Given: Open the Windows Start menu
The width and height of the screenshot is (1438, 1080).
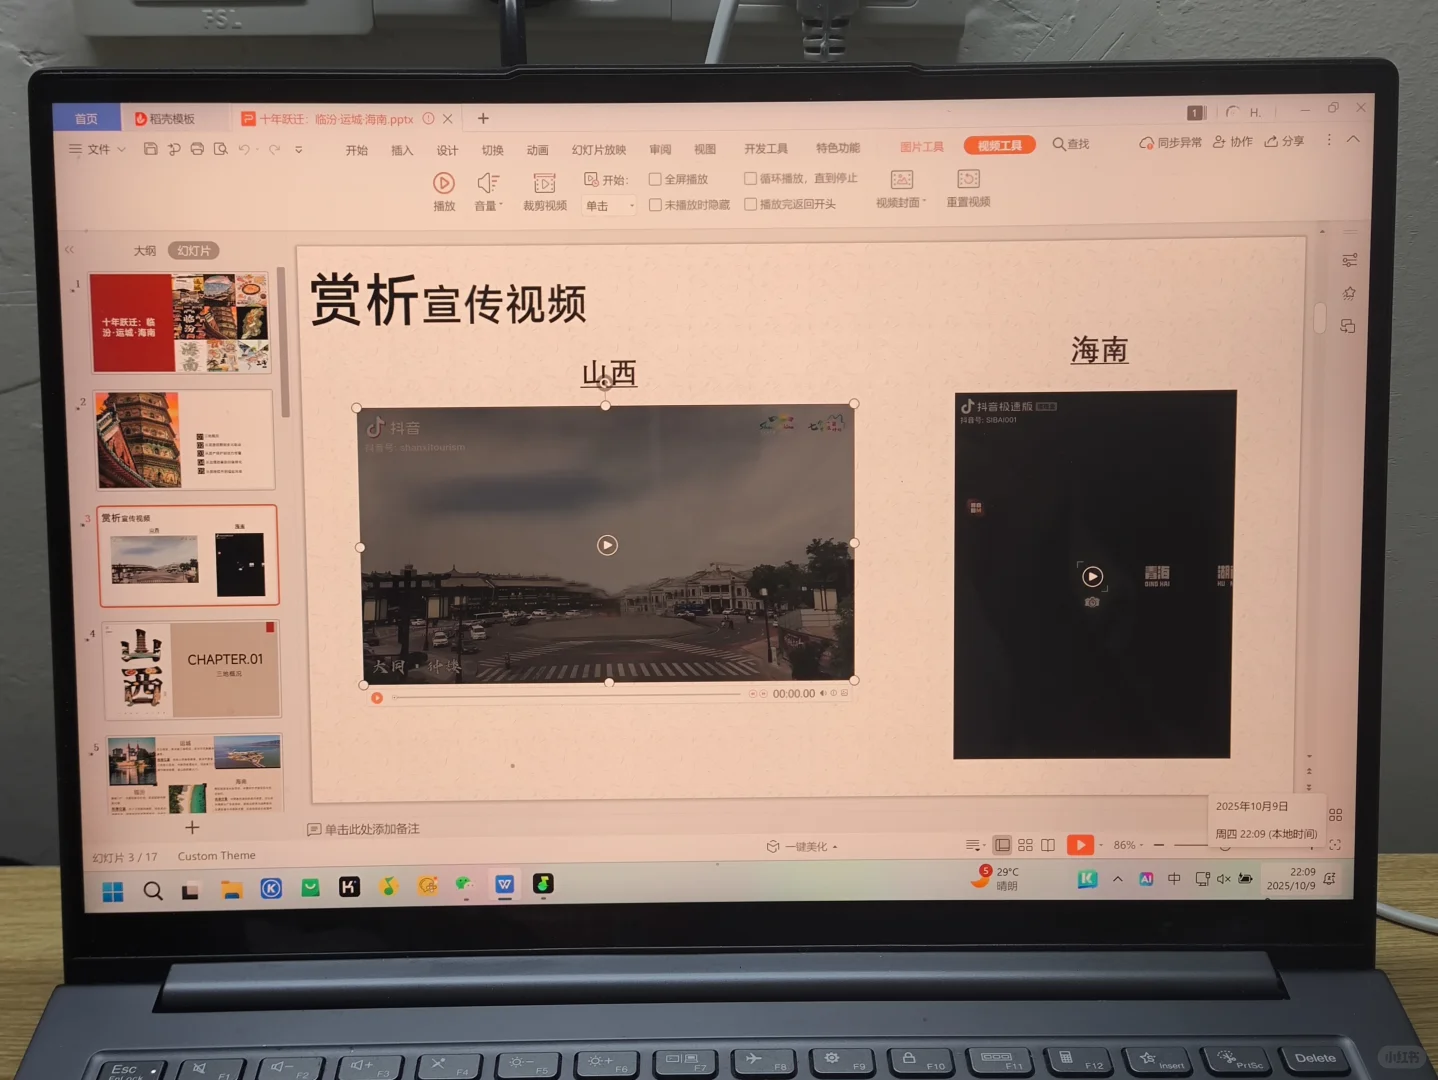Looking at the screenshot, I should click(113, 891).
